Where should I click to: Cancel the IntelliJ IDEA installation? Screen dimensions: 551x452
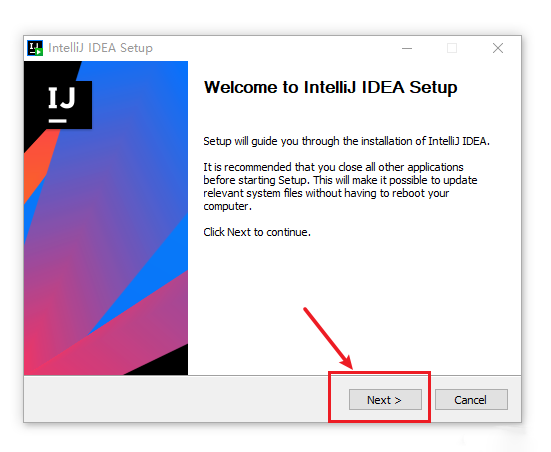[471, 399]
